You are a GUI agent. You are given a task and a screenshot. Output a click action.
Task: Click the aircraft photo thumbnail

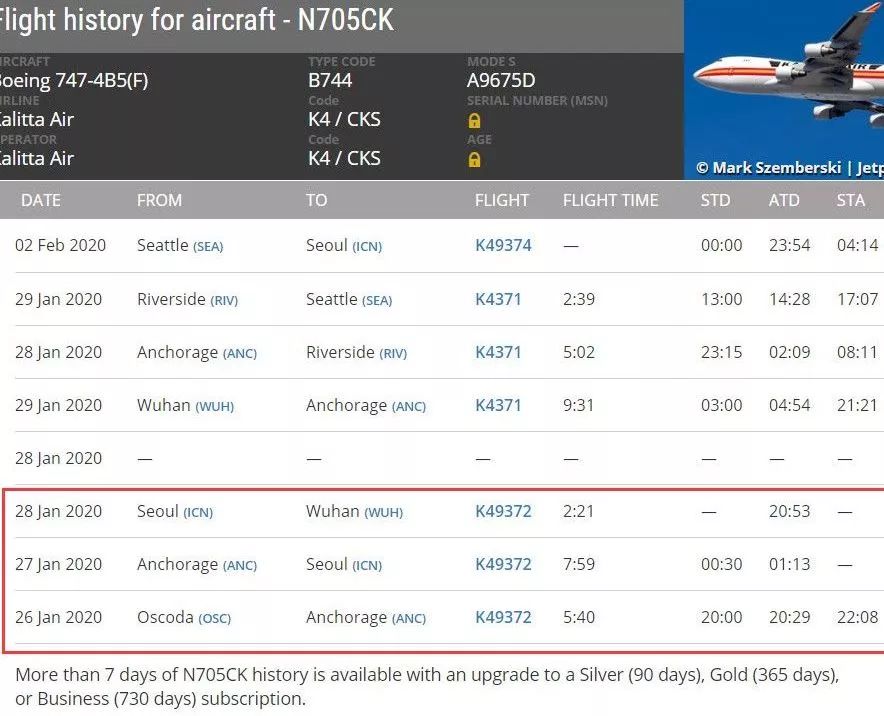click(x=784, y=90)
